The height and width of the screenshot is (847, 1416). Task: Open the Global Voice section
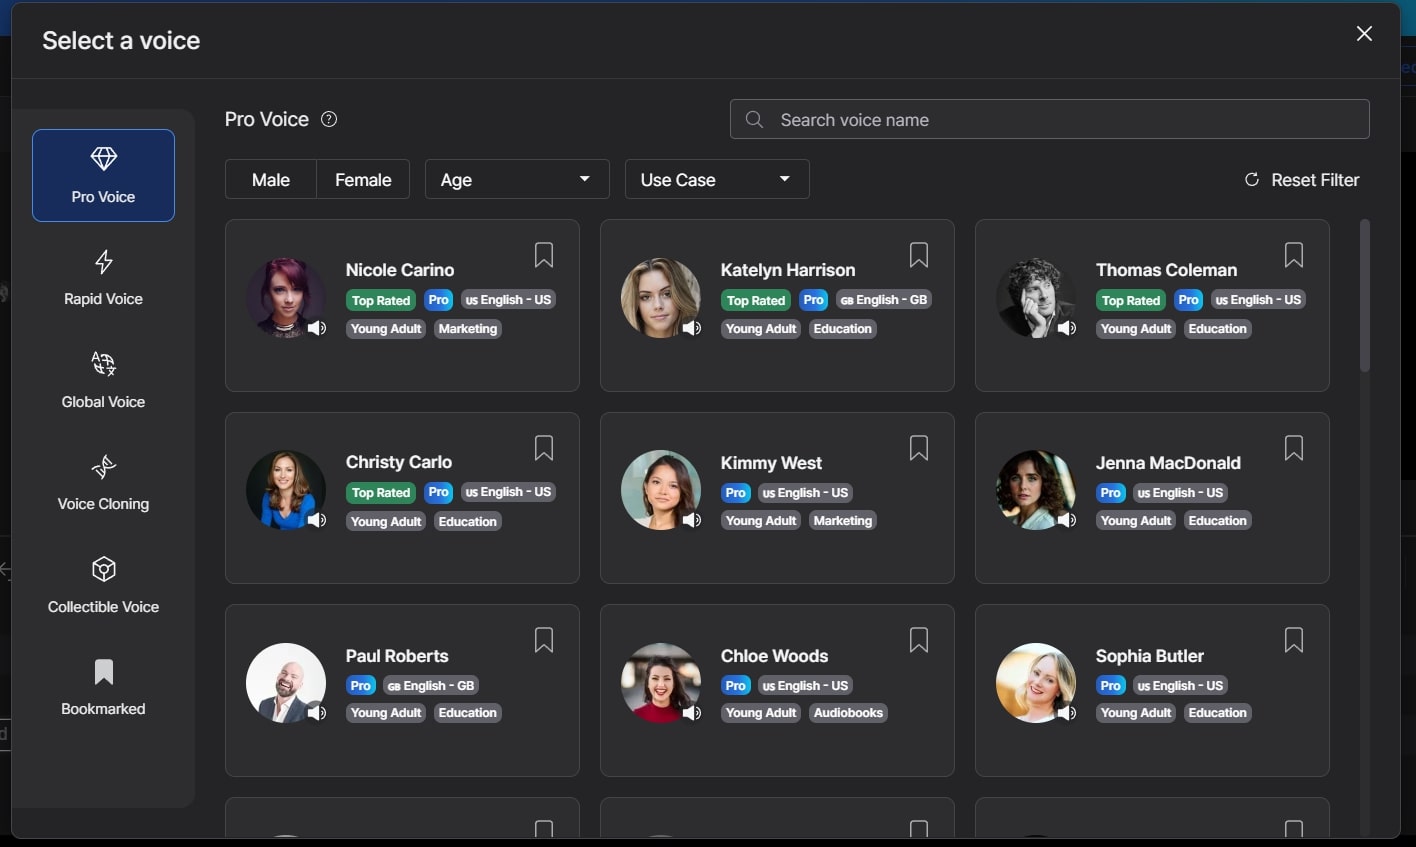click(103, 380)
